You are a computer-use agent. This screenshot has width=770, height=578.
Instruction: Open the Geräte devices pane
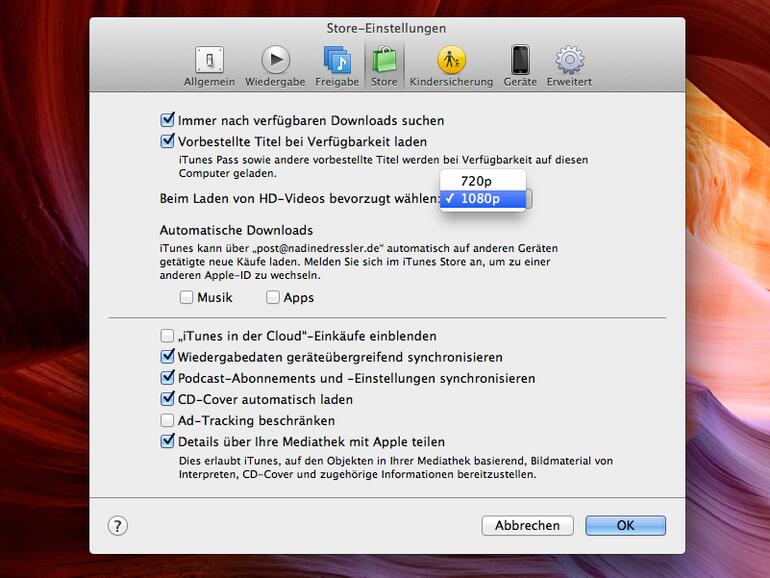[x=520, y=66]
